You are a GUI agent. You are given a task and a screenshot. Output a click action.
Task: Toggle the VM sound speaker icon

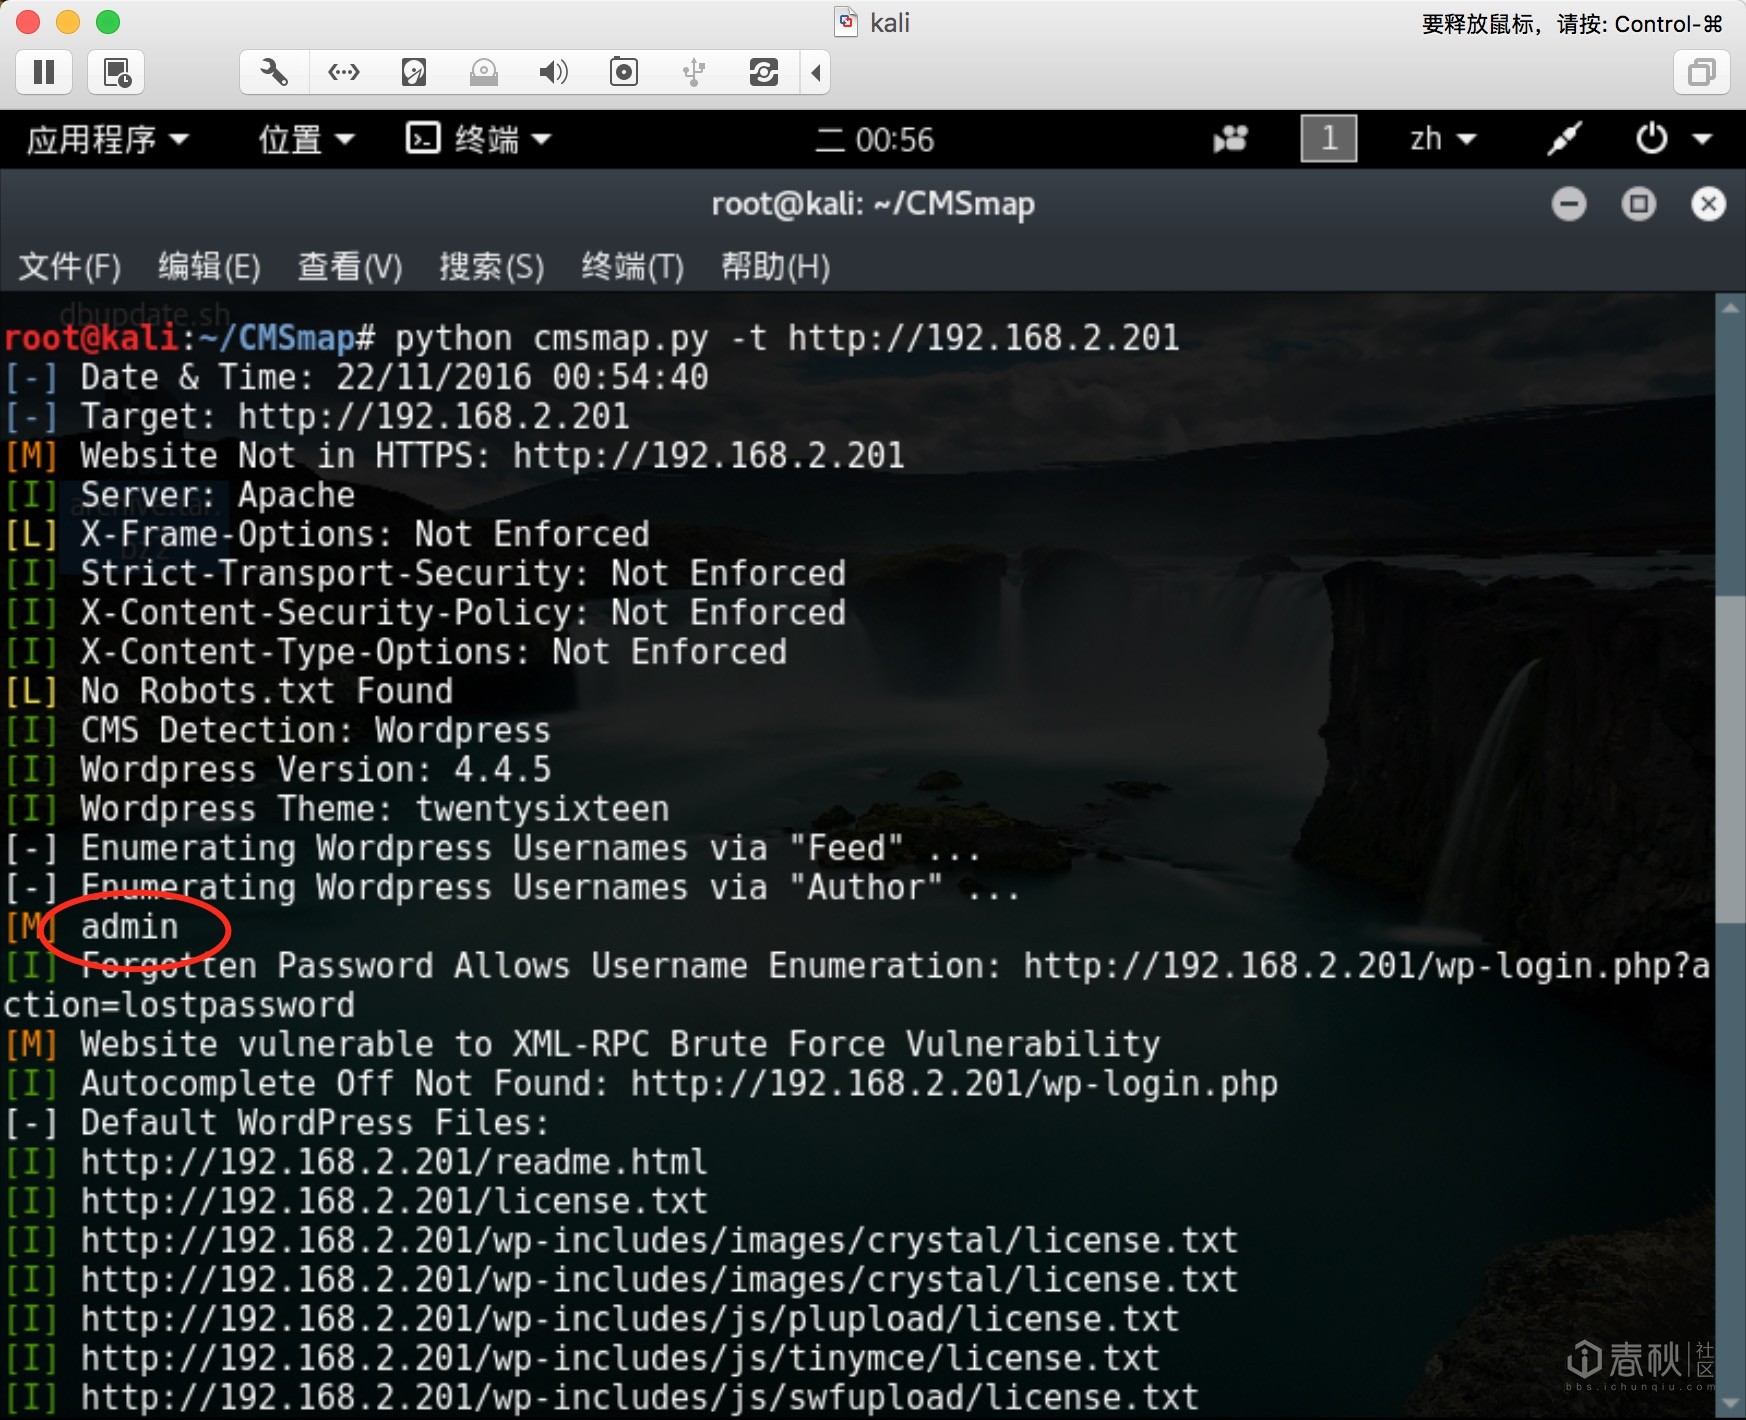click(x=554, y=72)
